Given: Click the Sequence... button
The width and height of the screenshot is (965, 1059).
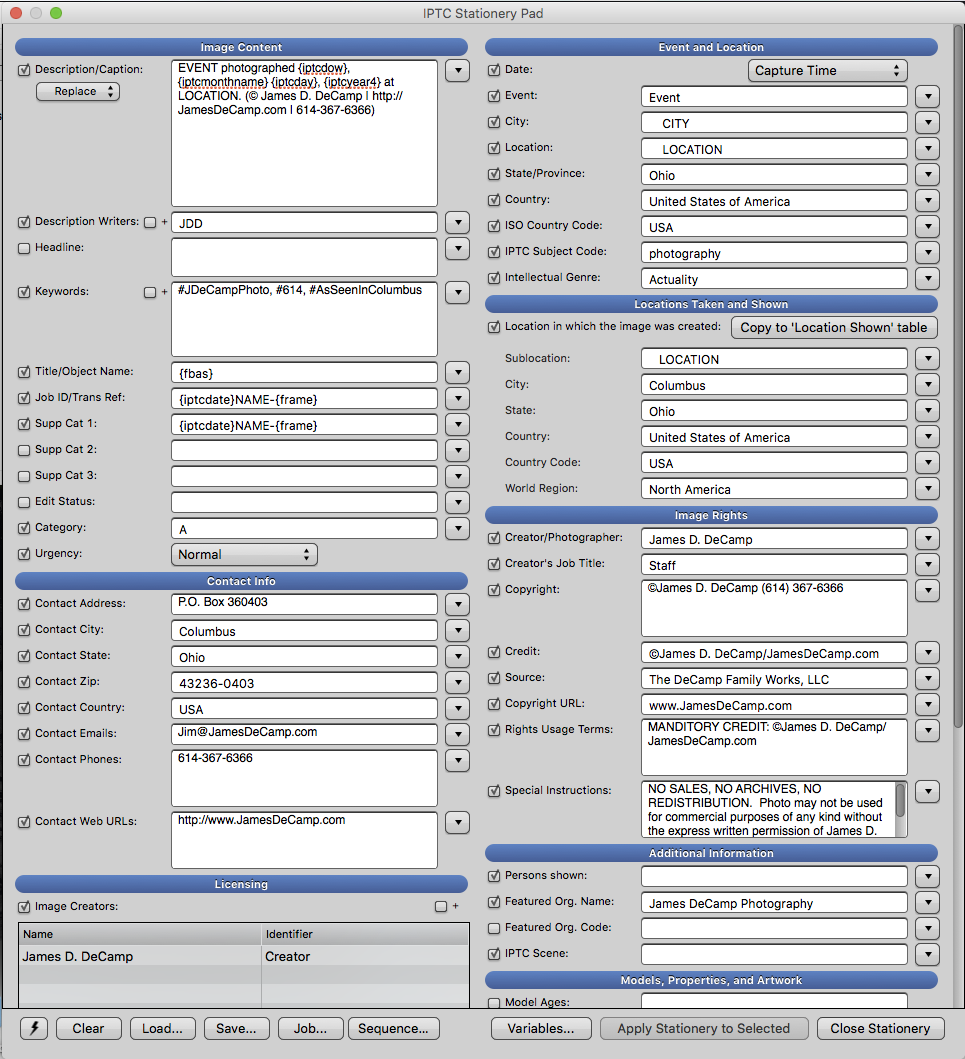Looking at the screenshot, I should coord(393,1028).
